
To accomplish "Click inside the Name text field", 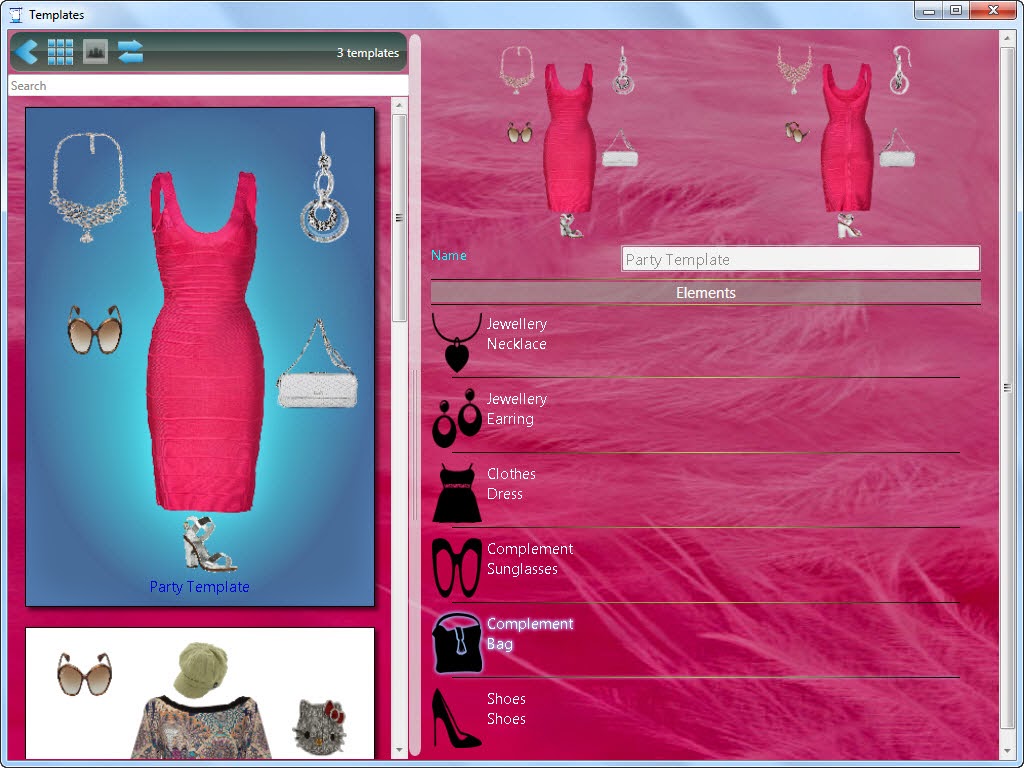I will 800,258.
